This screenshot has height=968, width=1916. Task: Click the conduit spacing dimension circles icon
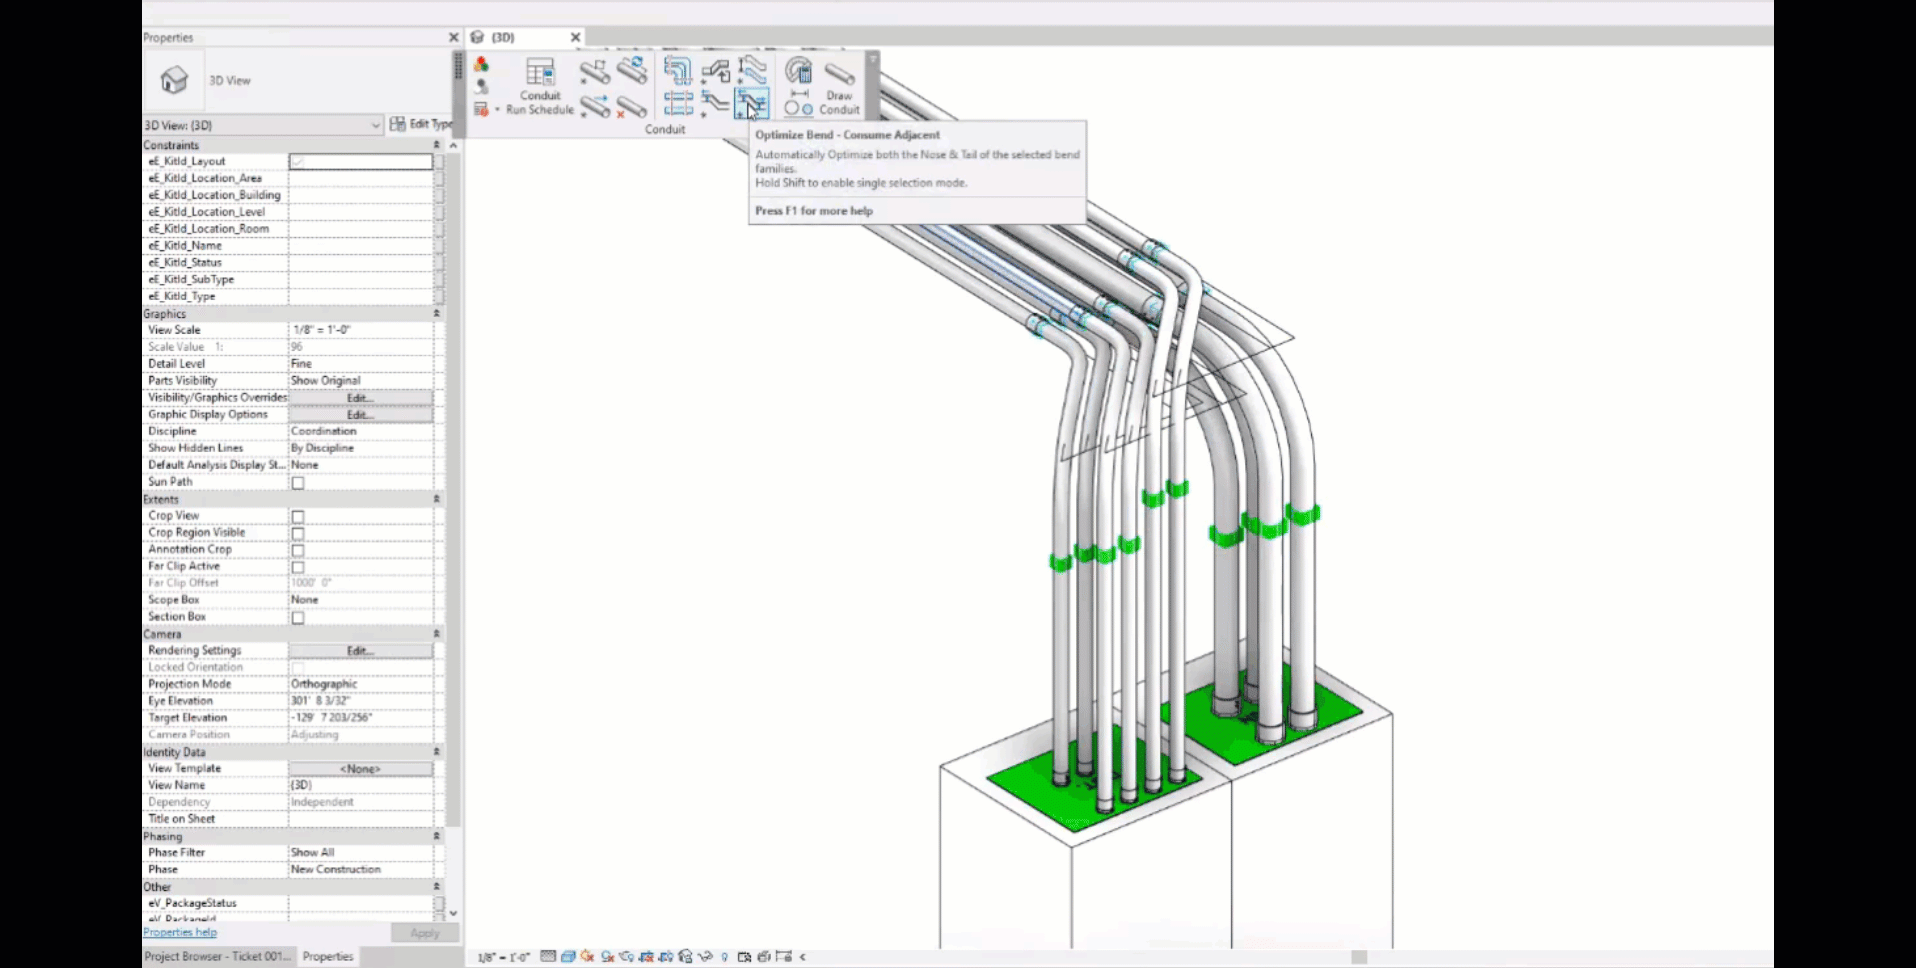click(798, 104)
